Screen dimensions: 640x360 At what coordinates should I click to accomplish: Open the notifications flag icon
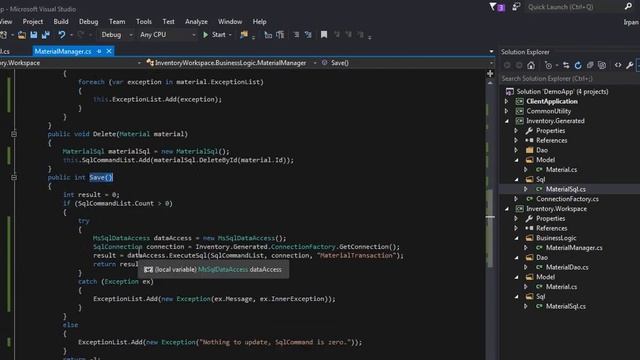[497, 7]
